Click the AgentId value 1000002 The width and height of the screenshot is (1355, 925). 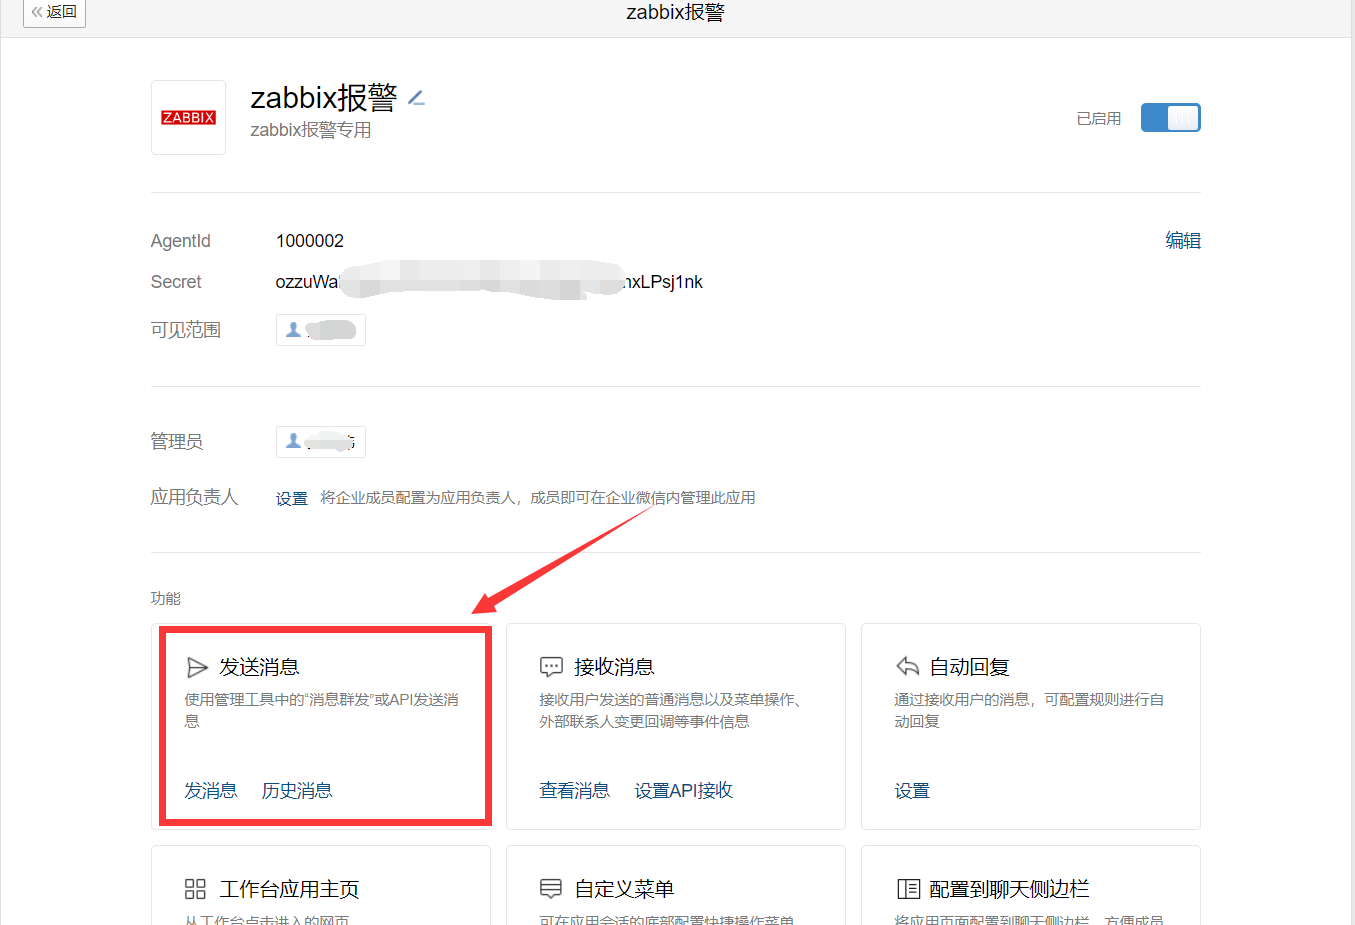[310, 241]
